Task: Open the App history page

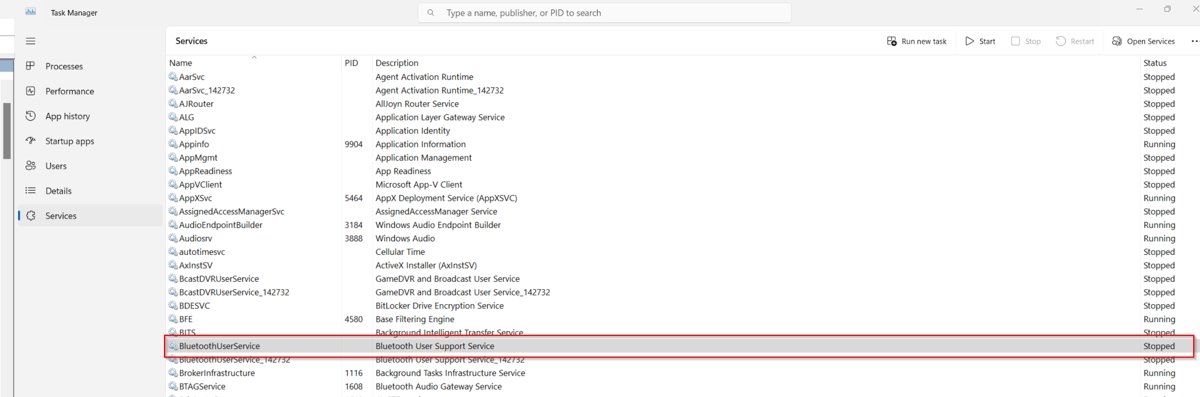Action: click(90, 116)
